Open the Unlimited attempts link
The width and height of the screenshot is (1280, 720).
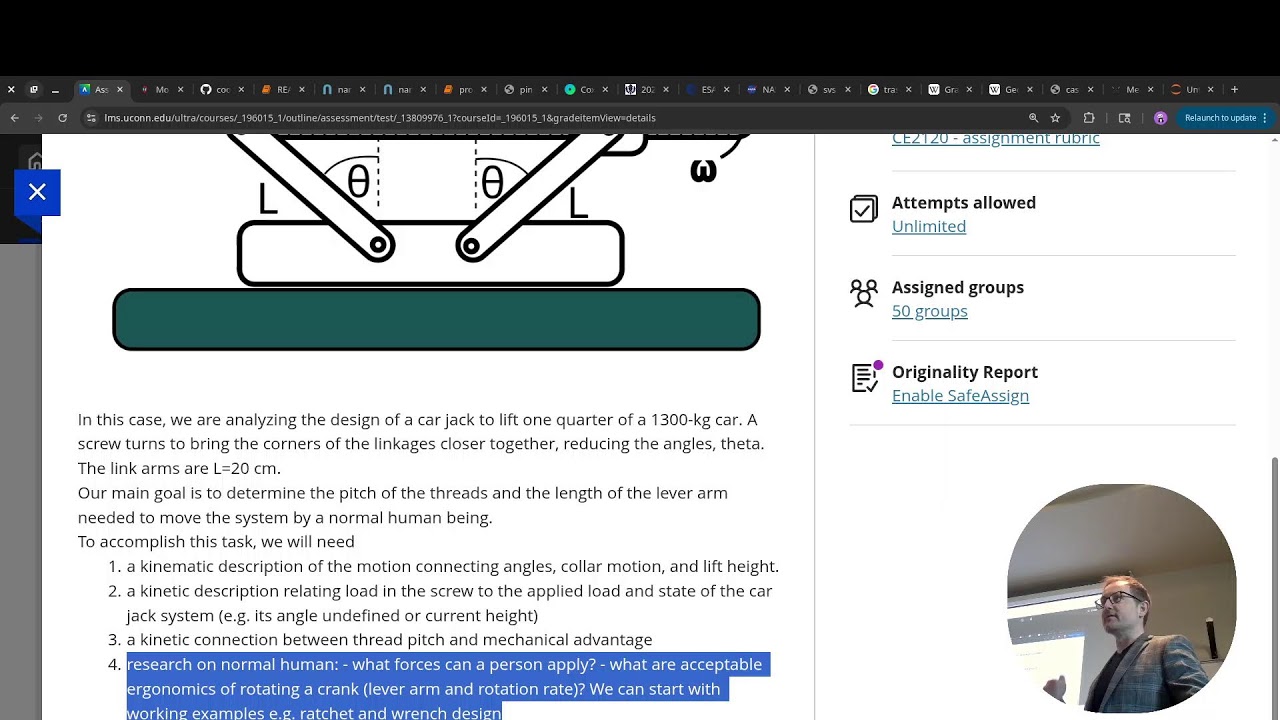point(929,226)
